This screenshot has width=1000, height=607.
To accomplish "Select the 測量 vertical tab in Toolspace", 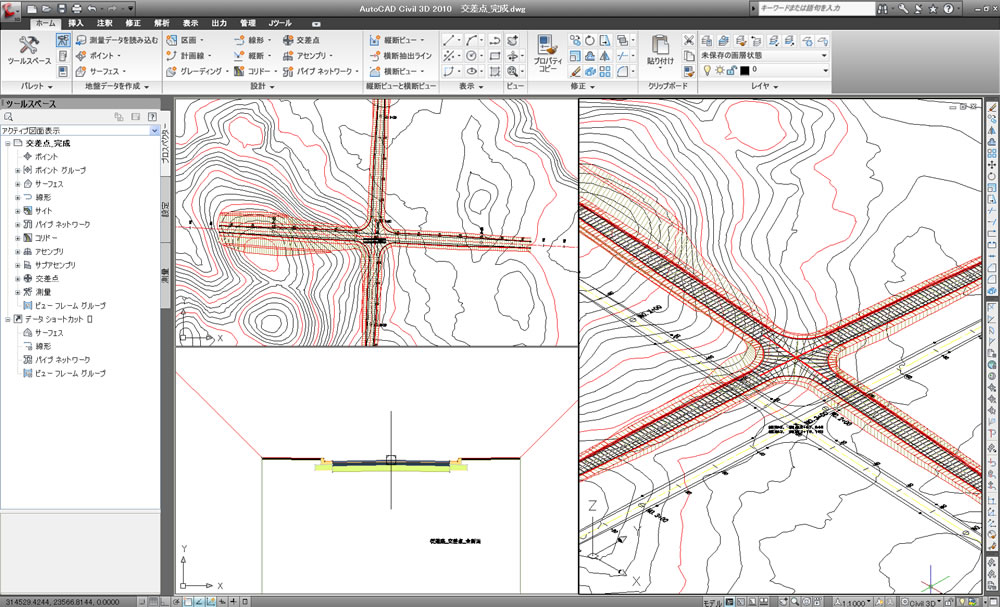I will [x=165, y=275].
